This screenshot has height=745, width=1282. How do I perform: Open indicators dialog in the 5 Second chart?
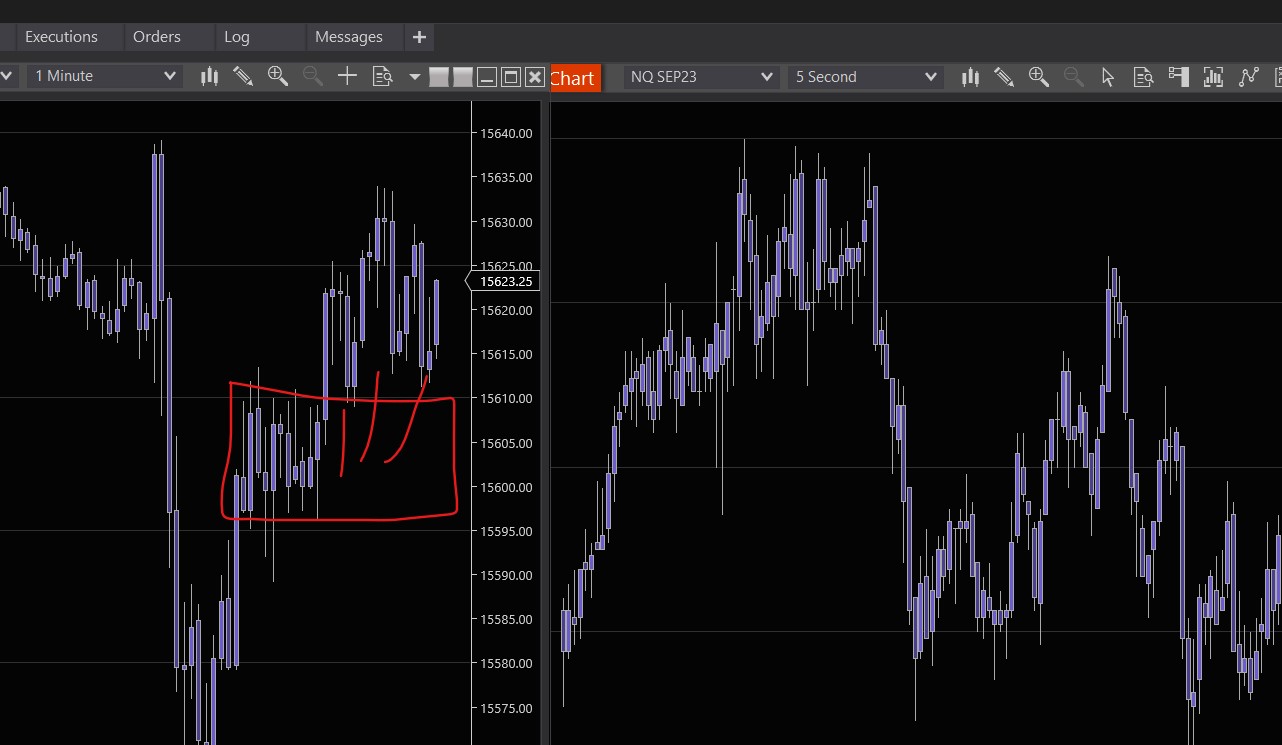coord(1213,77)
